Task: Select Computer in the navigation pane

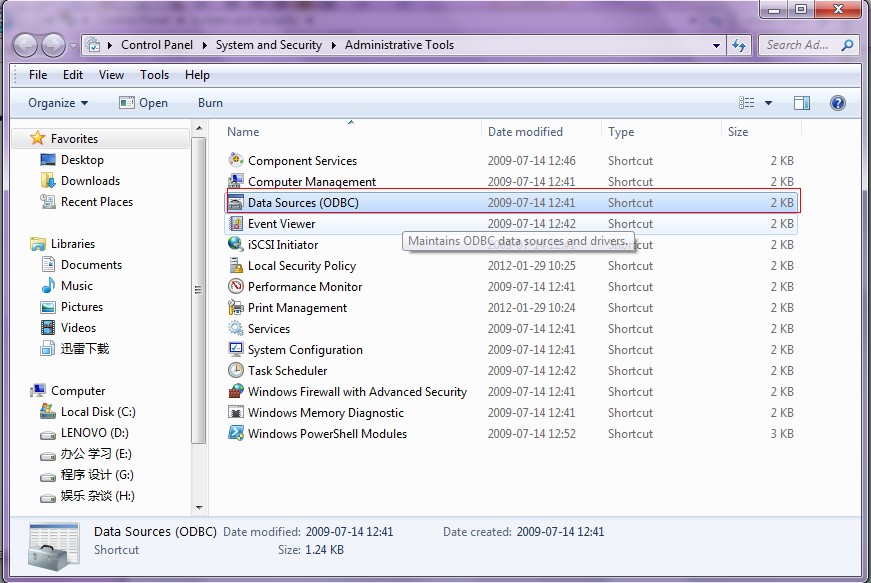Action: click(78, 390)
